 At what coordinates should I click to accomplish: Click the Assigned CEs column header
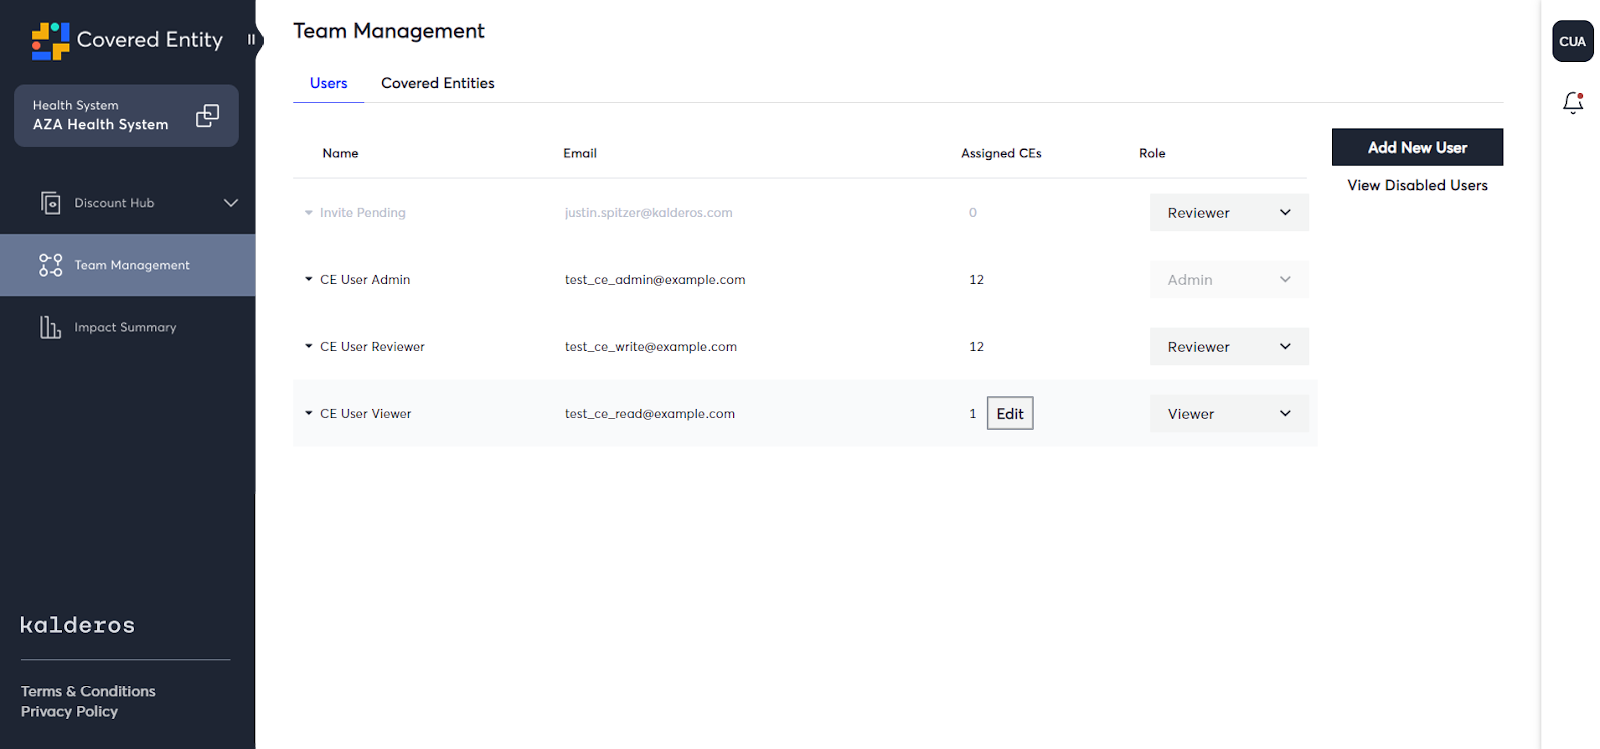(1001, 153)
